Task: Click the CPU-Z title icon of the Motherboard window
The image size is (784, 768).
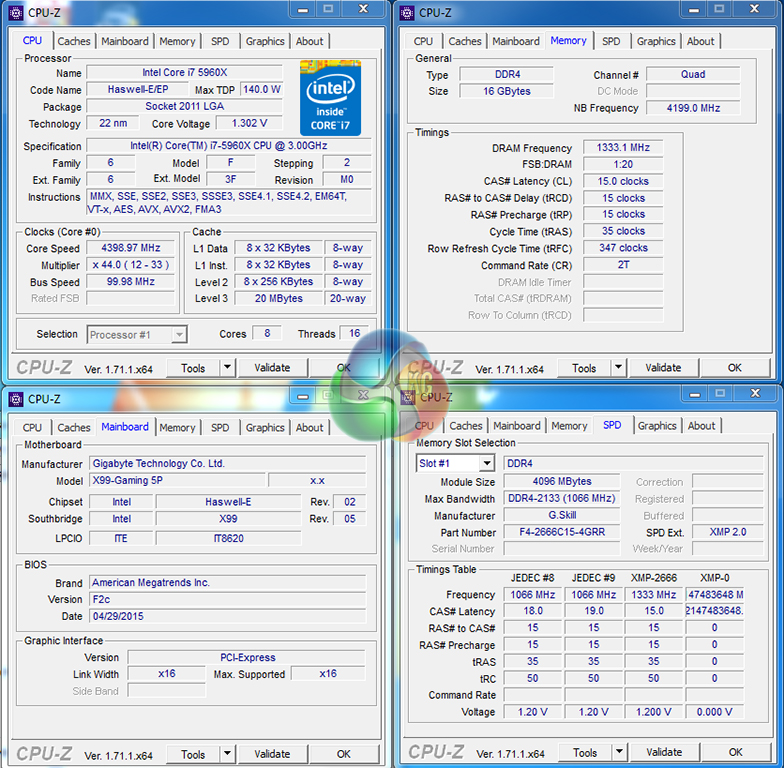Action: (x=15, y=399)
